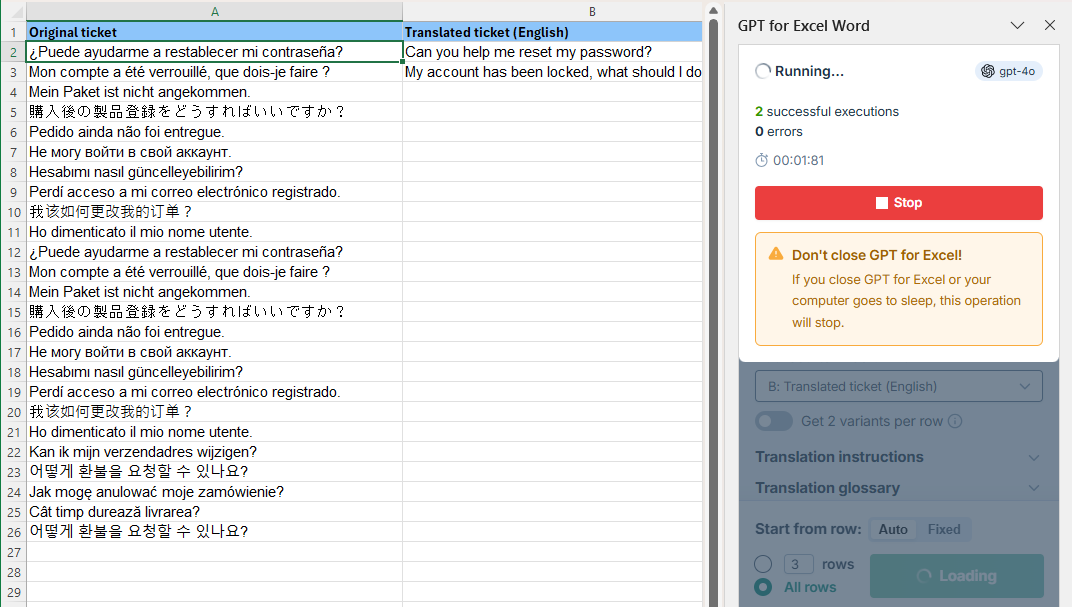Select row 24 cell 'Jak mogę anulować moje zamówienie?'
Screen dimensions: 1072x607
click(x=215, y=492)
